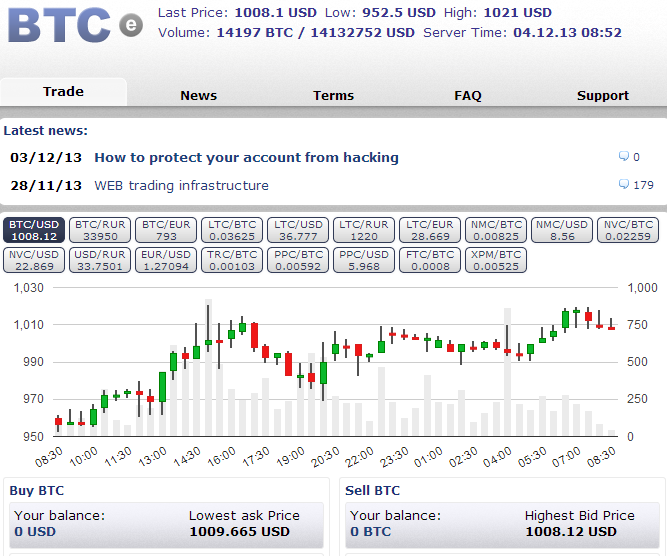Click the 16:00 time label on chart

click(x=222, y=456)
